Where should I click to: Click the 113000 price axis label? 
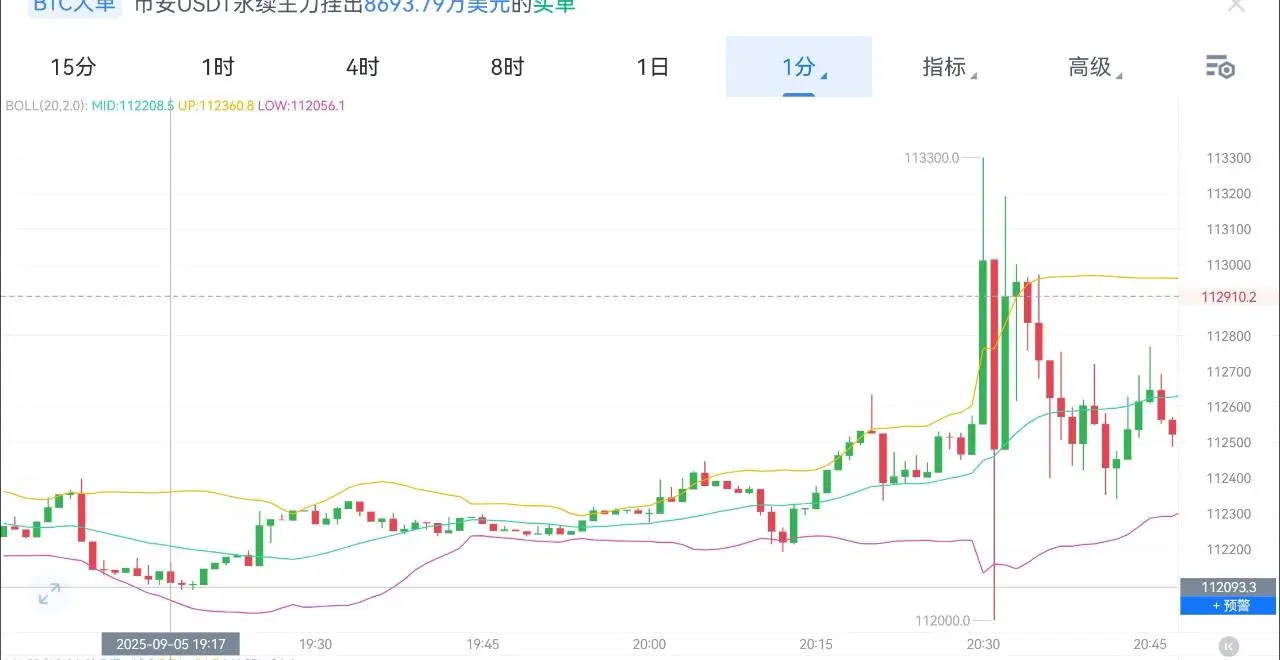pos(1229,265)
